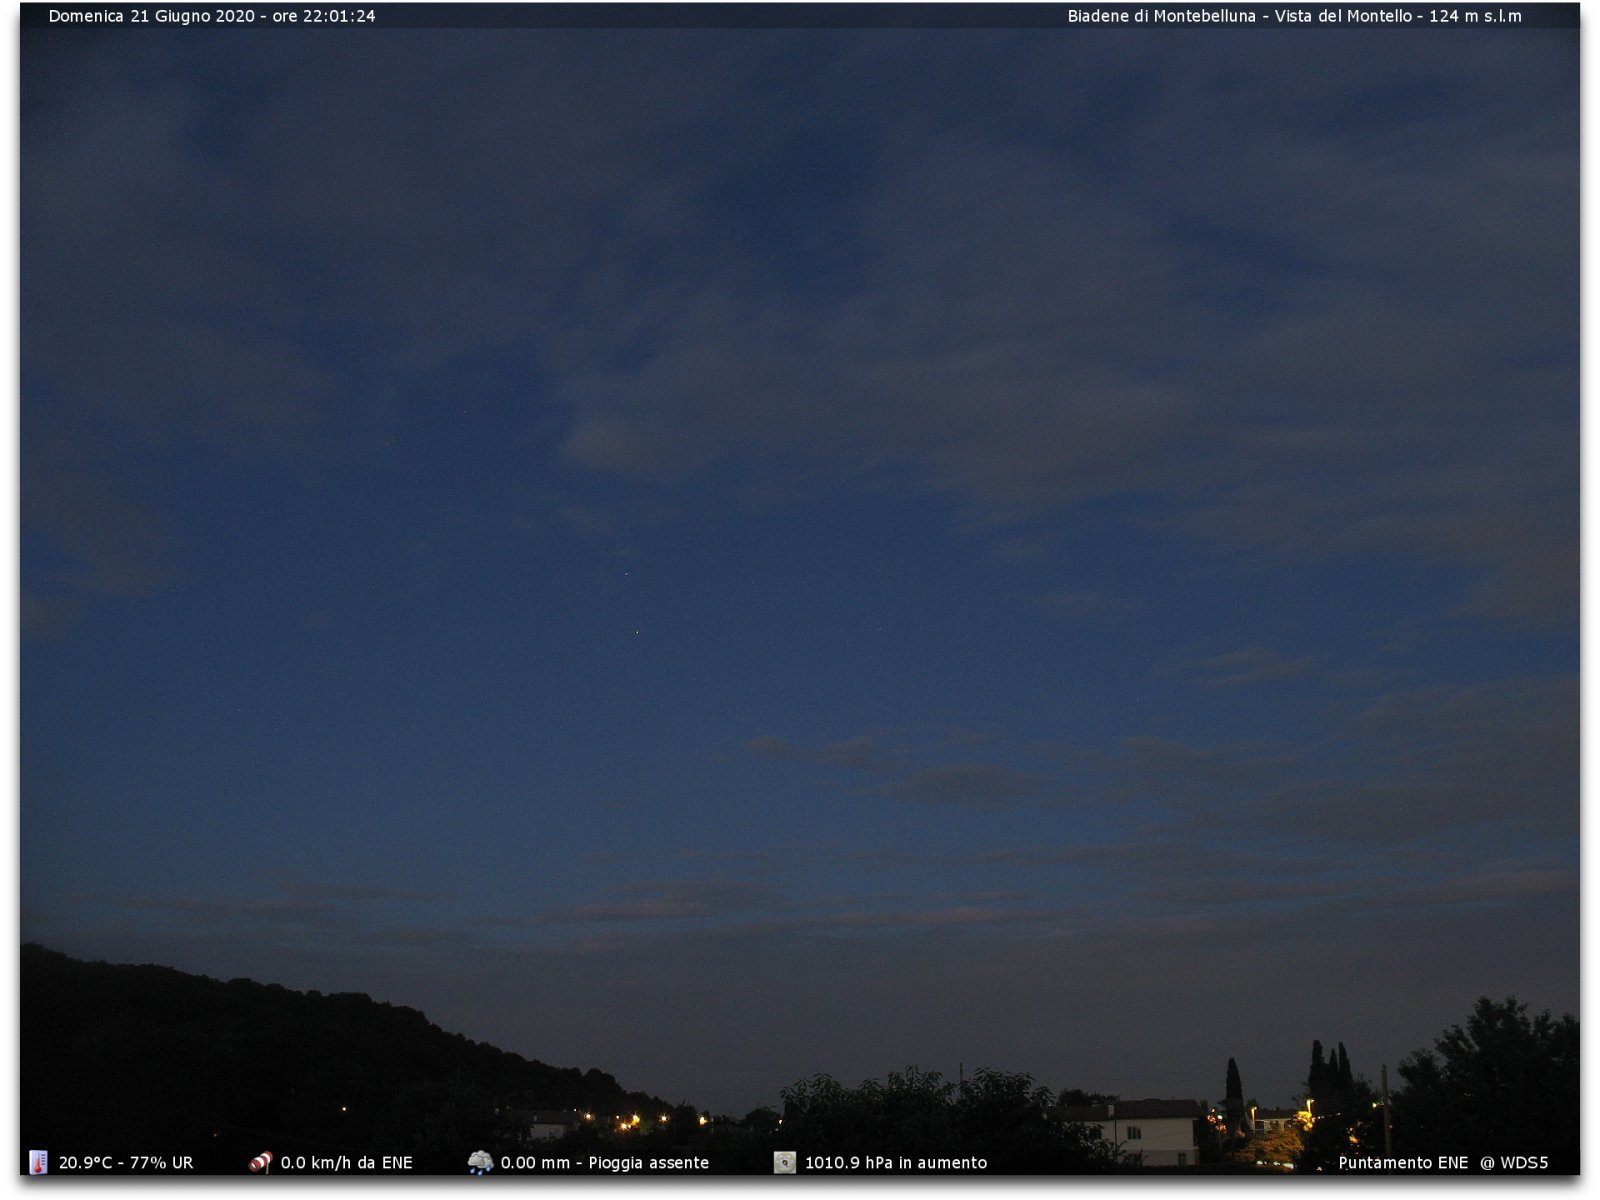Click the barometer pressure icon
This screenshot has width=1600, height=1200.
point(785,1162)
